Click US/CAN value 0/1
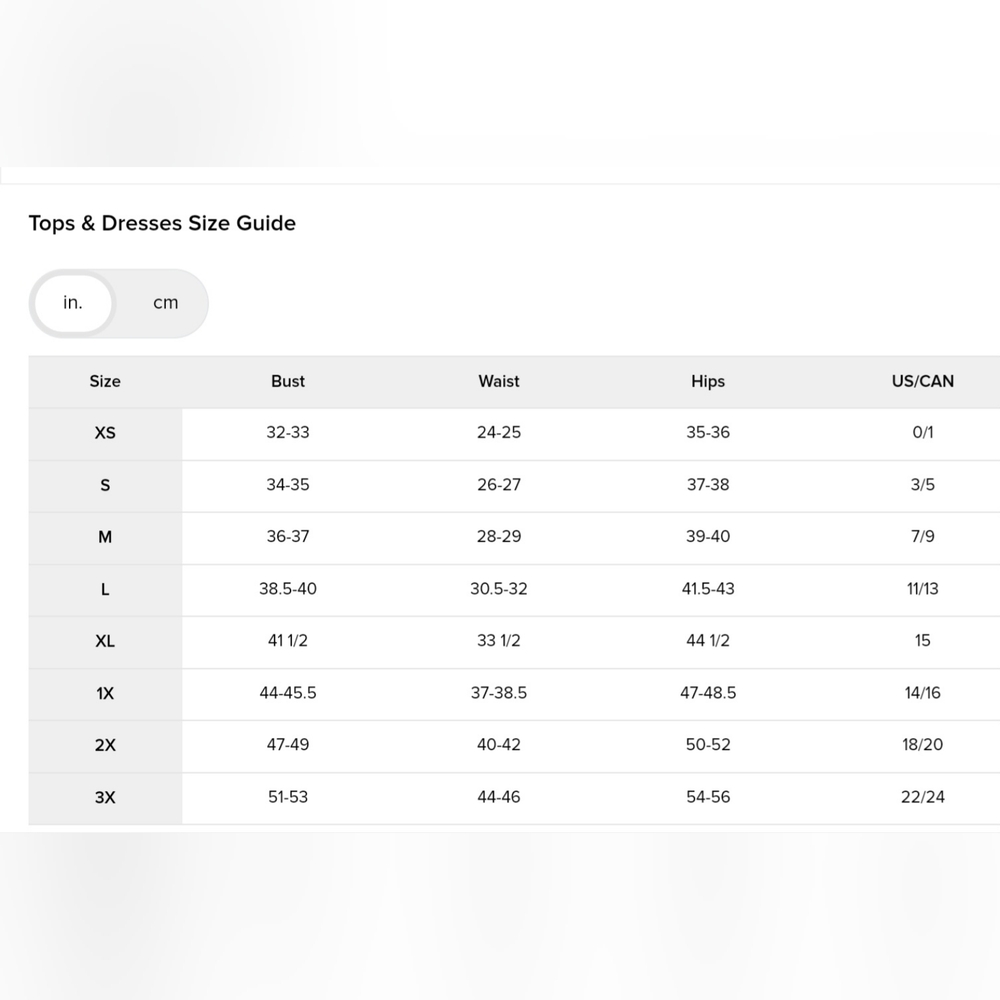This screenshot has width=1000, height=1000. 923,432
